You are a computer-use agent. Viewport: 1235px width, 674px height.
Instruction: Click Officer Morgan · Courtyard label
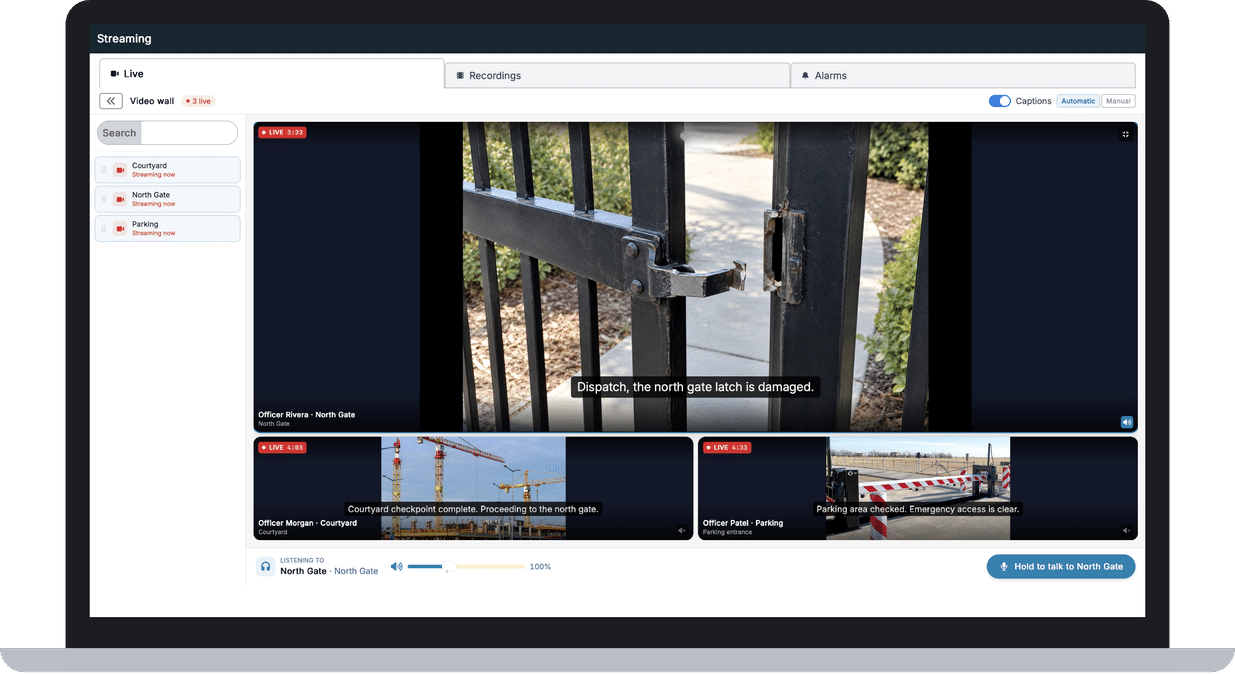[308, 522]
